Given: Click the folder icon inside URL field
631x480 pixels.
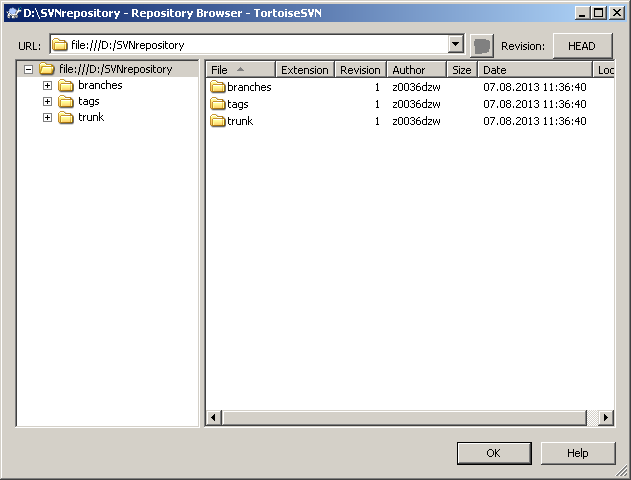Looking at the screenshot, I should [60, 45].
